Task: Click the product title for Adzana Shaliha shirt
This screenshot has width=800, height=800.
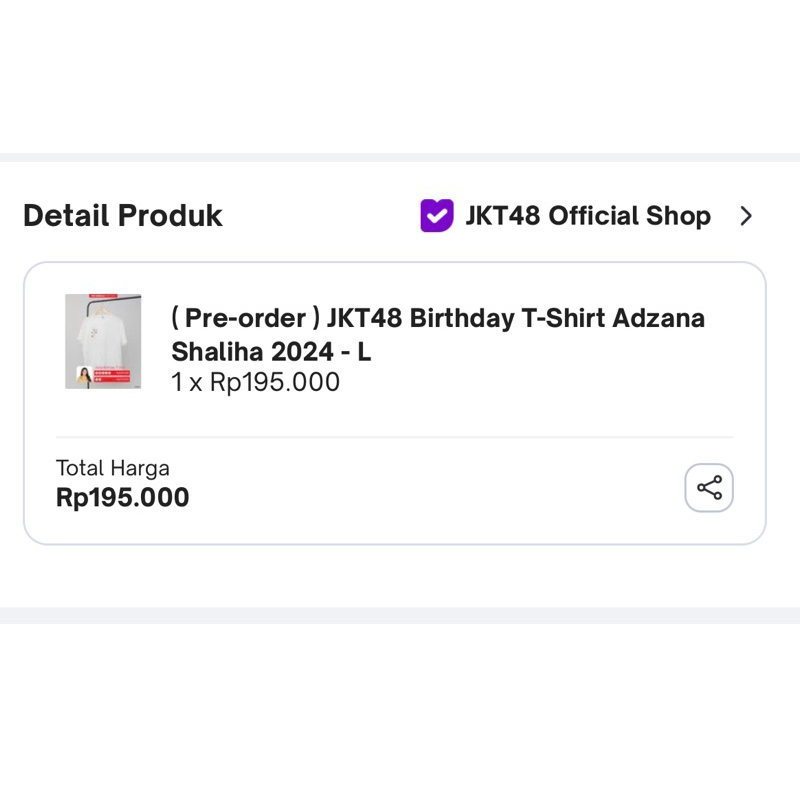Action: [437, 335]
